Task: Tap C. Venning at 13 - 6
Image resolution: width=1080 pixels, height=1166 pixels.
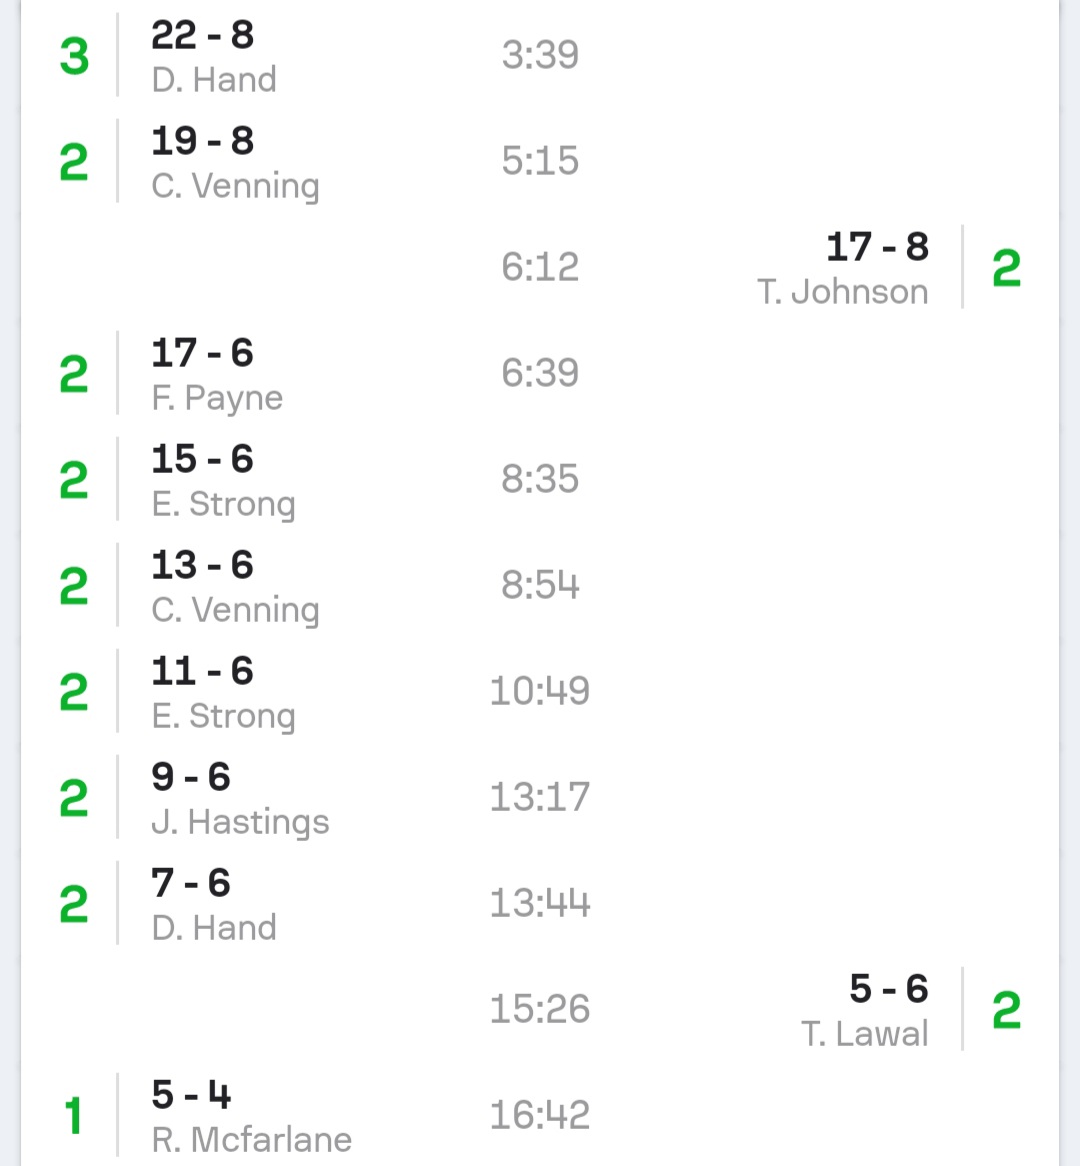Action: 235,610
